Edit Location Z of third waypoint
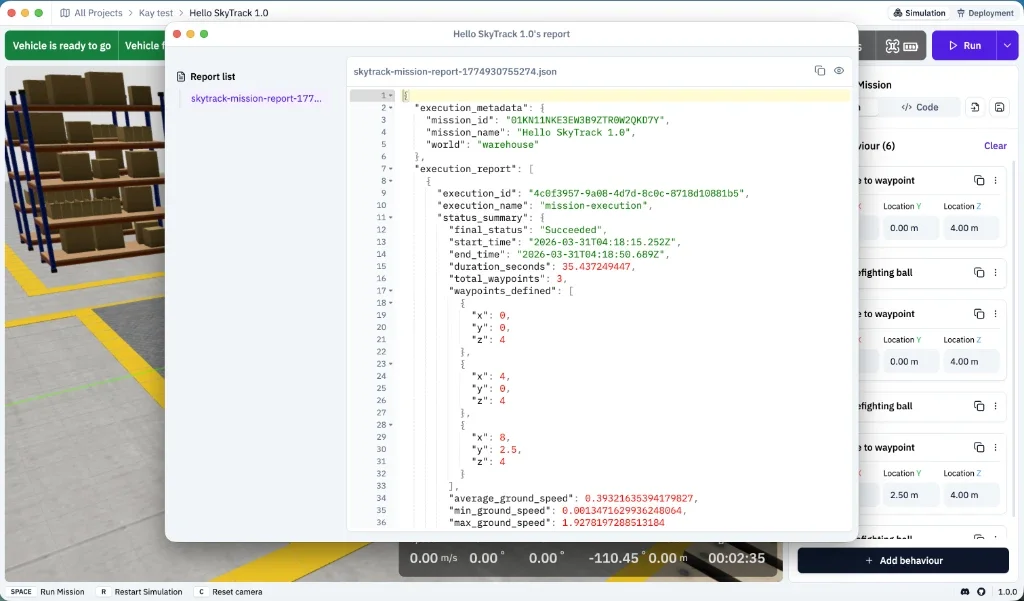The height and width of the screenshot is (601, 1024). click(x=970, y=495)
